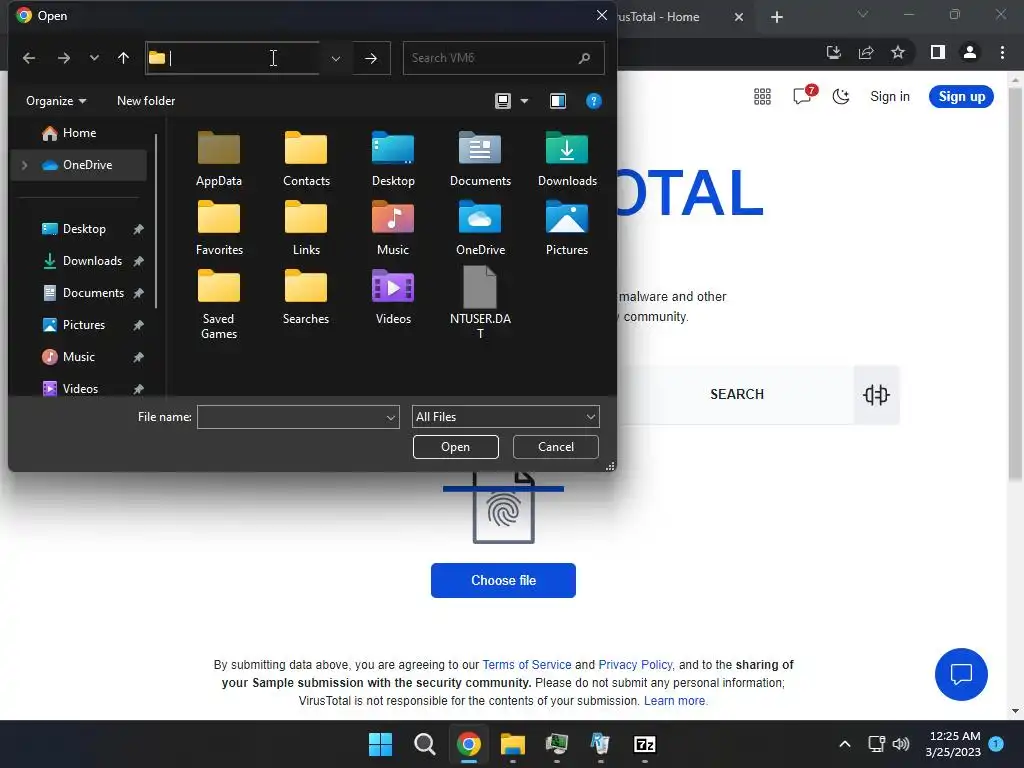Open File Explorer from taskbar
The image size is (1024, 768).
tap(513, 744)
